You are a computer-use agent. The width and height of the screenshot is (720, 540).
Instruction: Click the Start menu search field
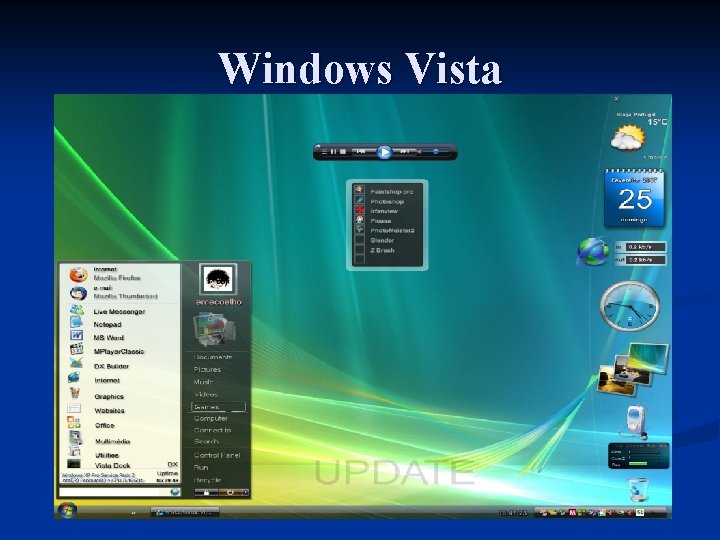(x=114, y=492)
